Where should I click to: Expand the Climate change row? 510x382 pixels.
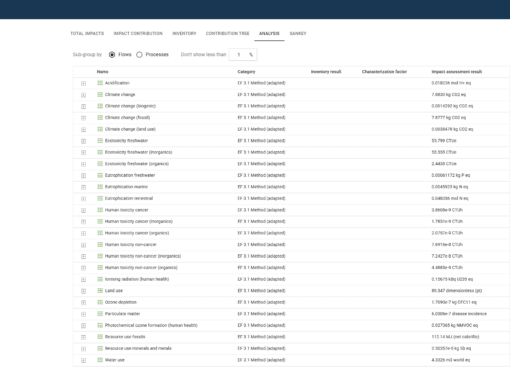(83, 95)
